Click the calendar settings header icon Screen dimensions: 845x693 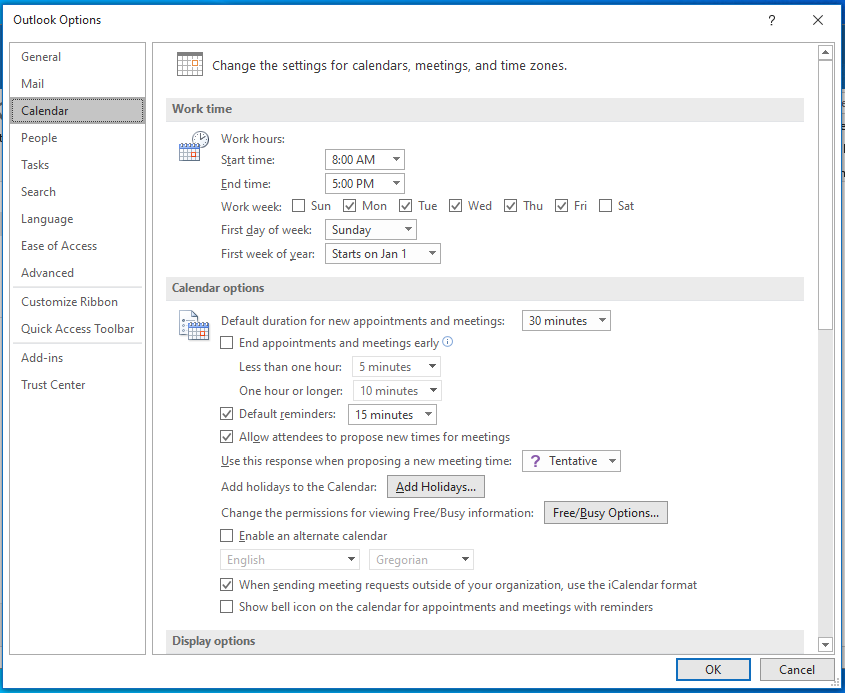pyautogui.click(x=190, y=64)
